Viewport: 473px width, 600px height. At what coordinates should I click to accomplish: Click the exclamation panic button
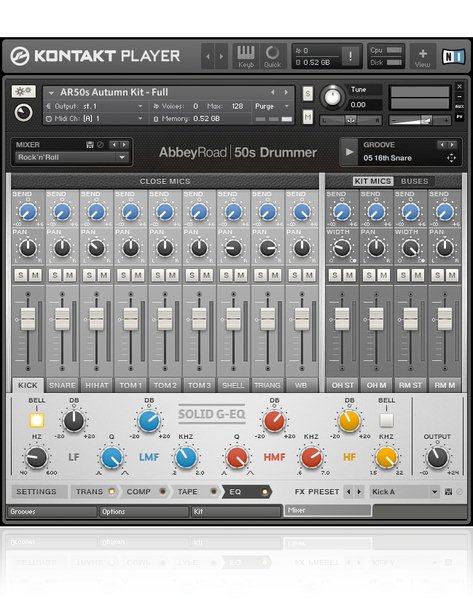point(350,56)
